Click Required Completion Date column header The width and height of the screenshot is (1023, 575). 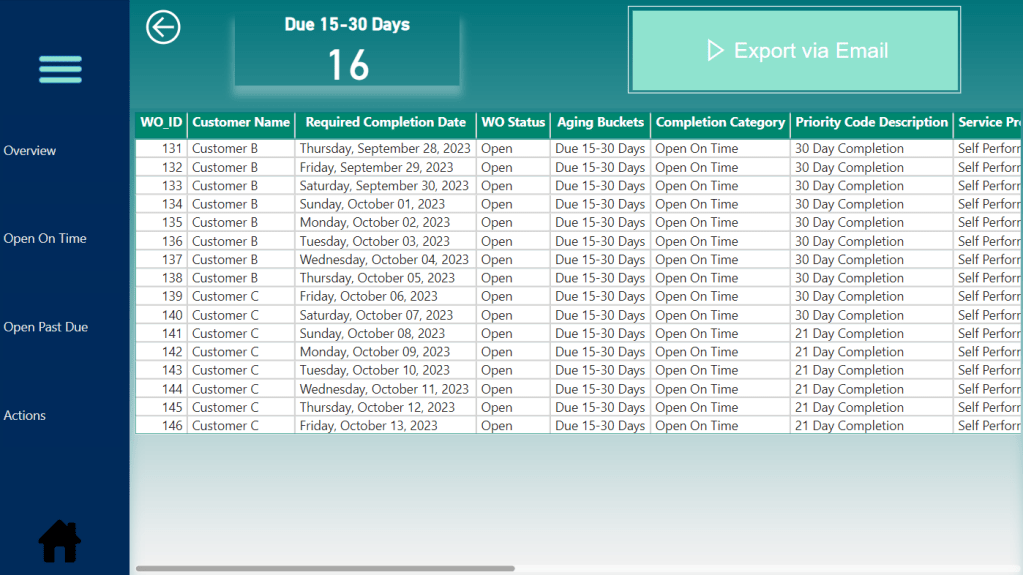(385, 123)
